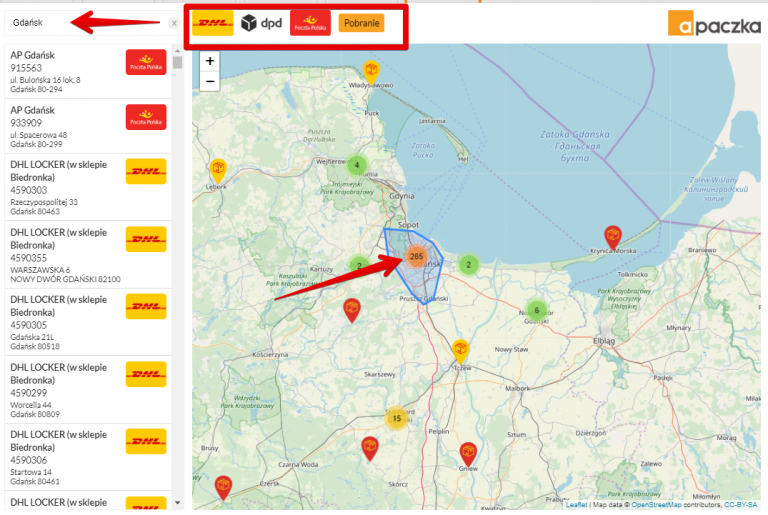
Task: Open the OpenStreetMap attribution link
Action: [656, 505]
